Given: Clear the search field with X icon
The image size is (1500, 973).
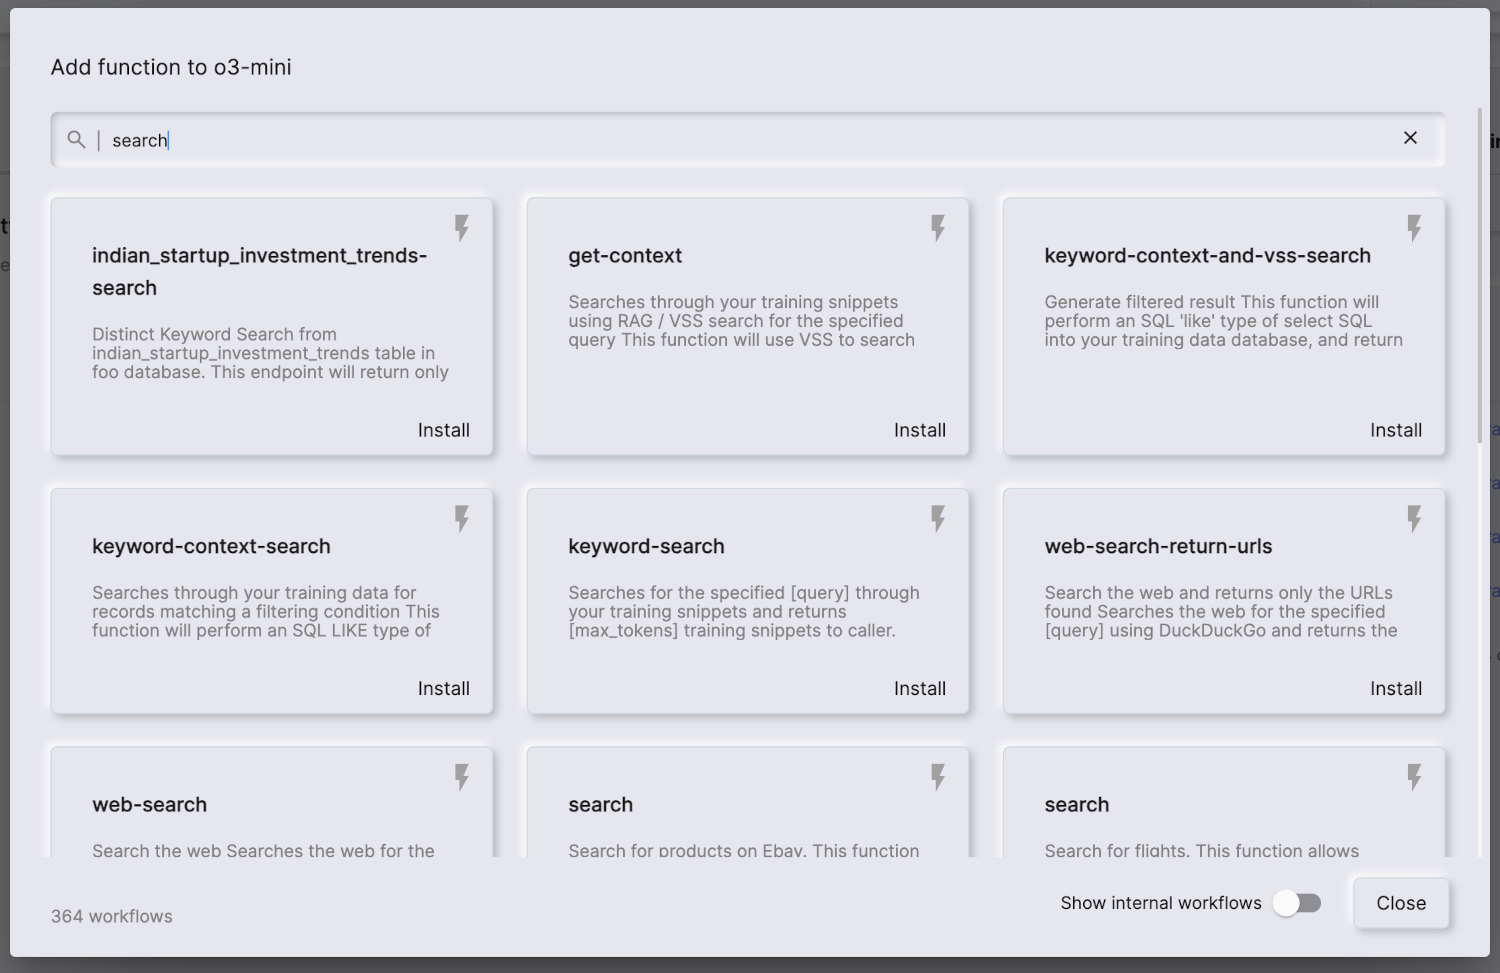Looking at the screenshot, I should click(x=1410, y=138).
